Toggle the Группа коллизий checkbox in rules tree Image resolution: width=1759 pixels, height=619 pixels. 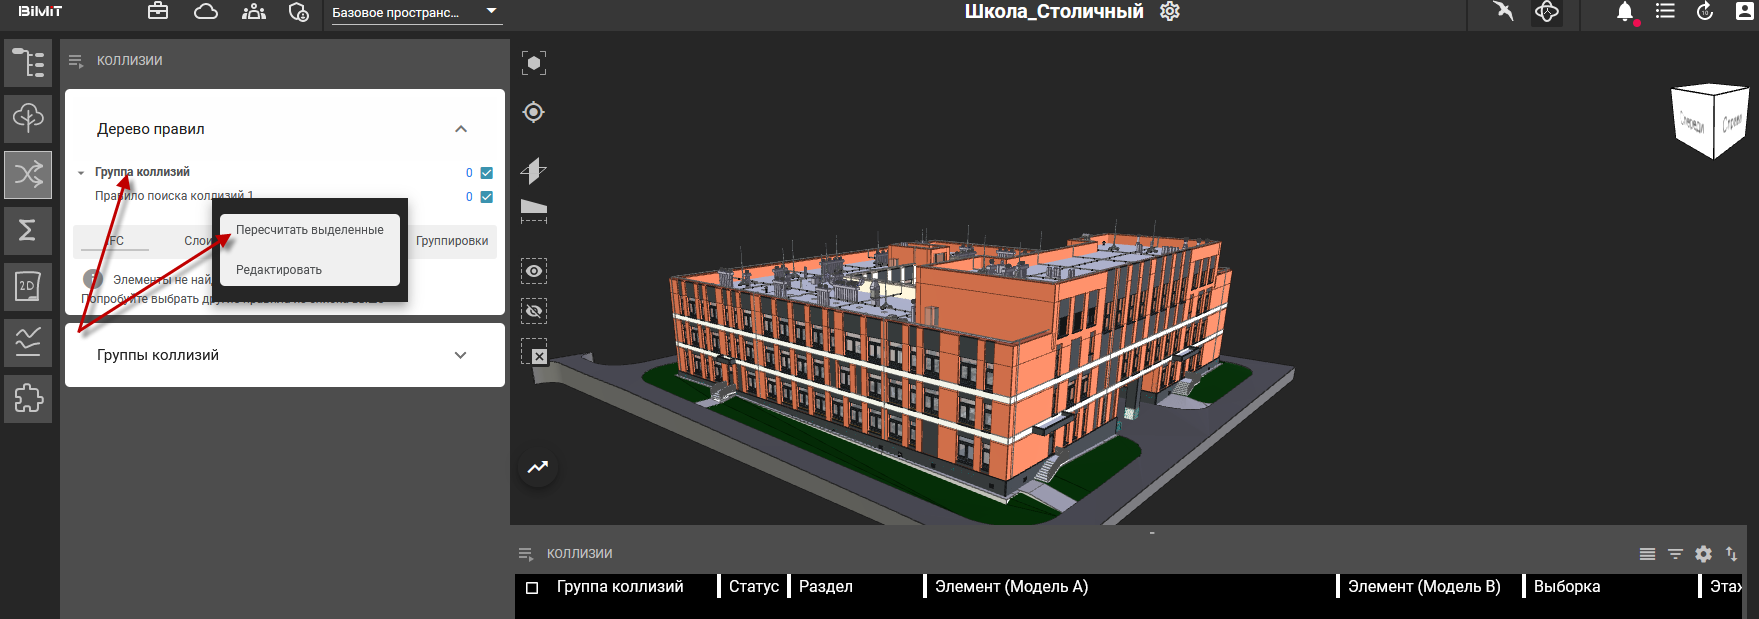click(487, 173)
